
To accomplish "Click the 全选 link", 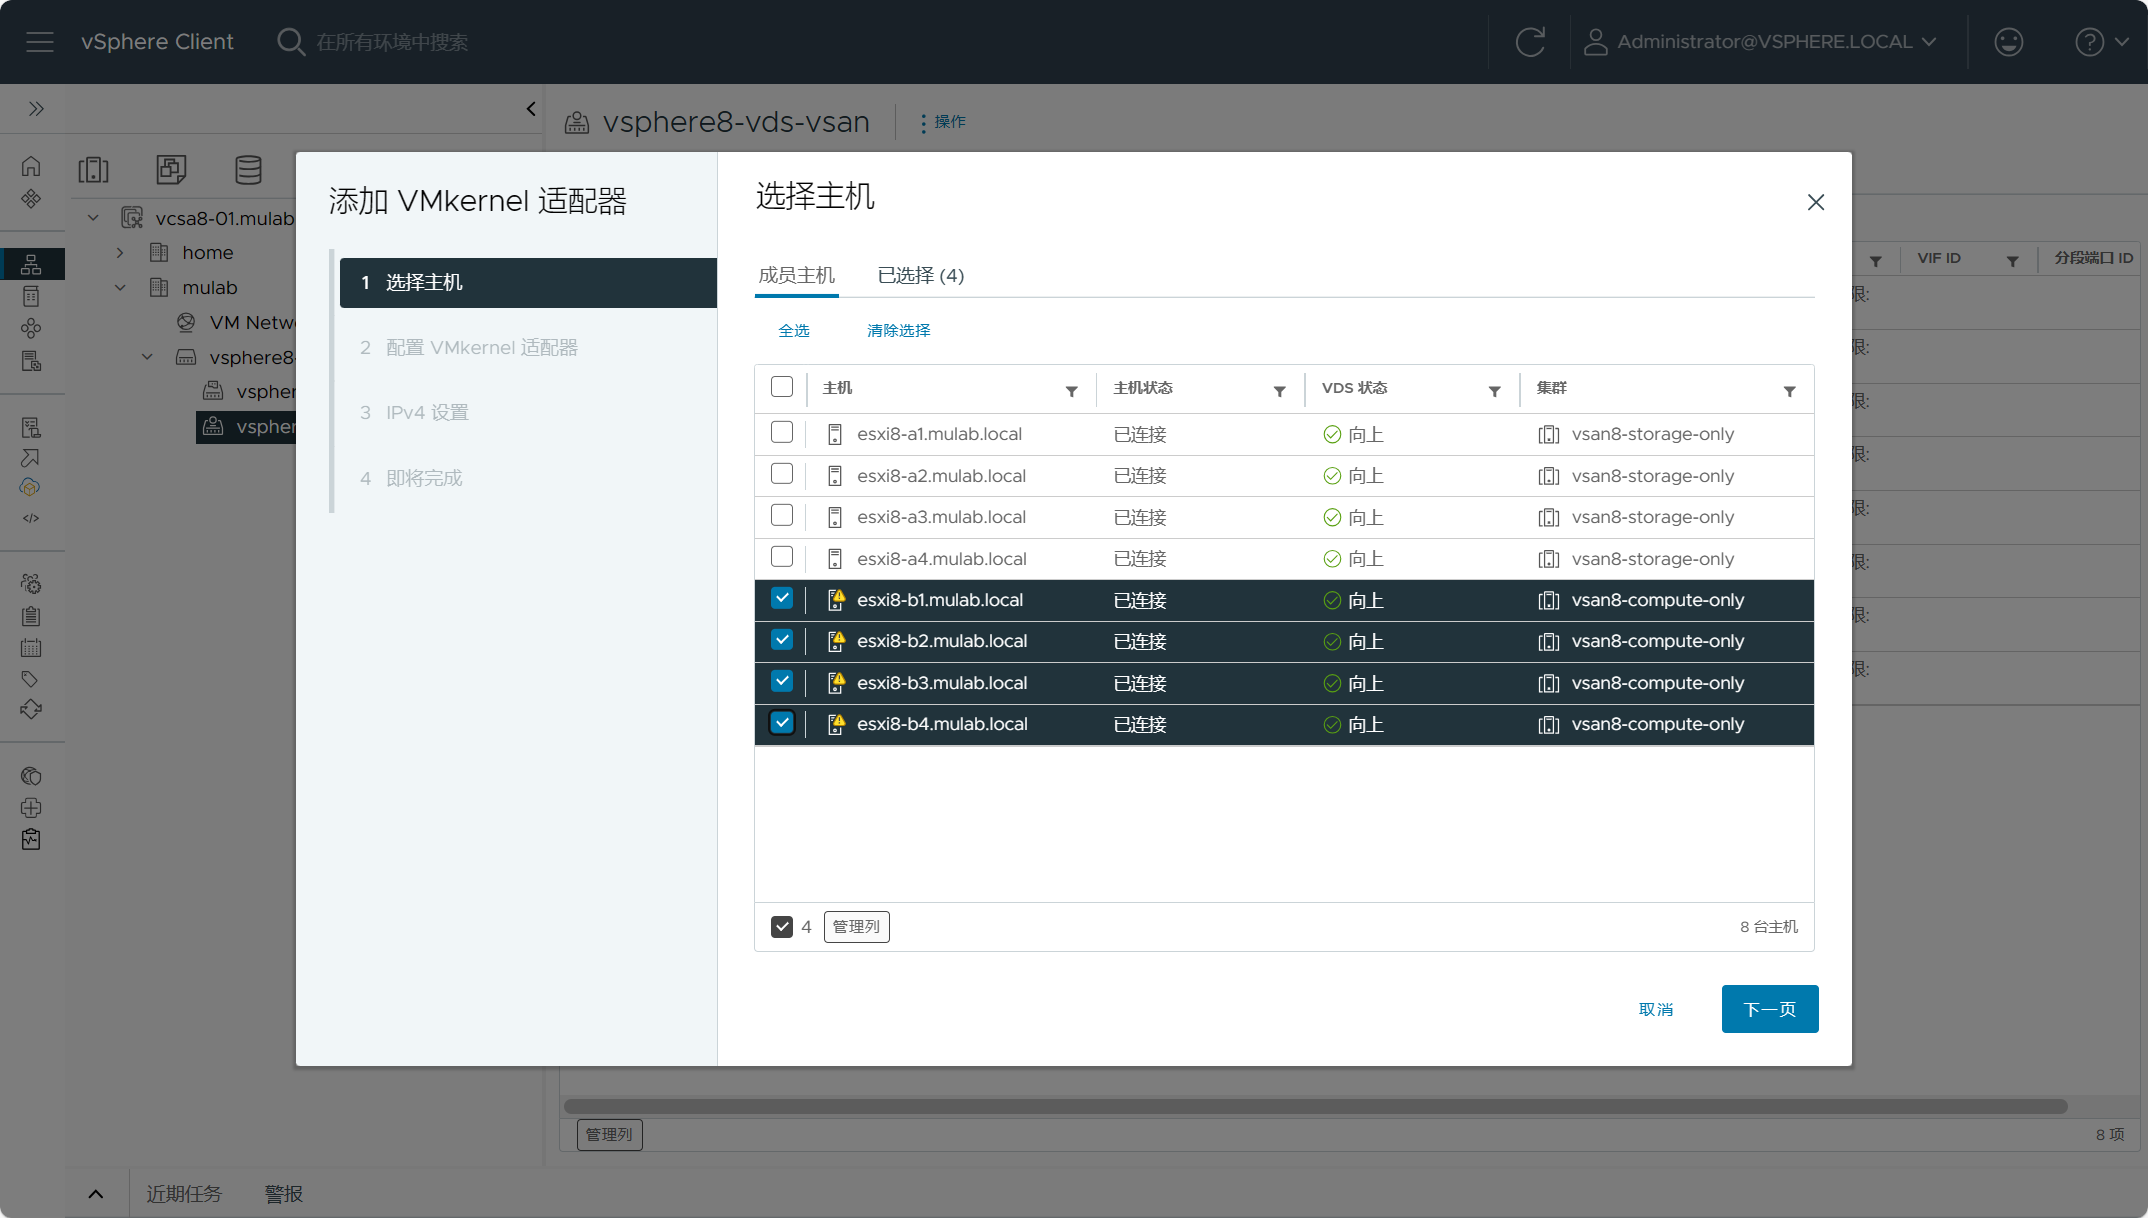I will (794, 330).
